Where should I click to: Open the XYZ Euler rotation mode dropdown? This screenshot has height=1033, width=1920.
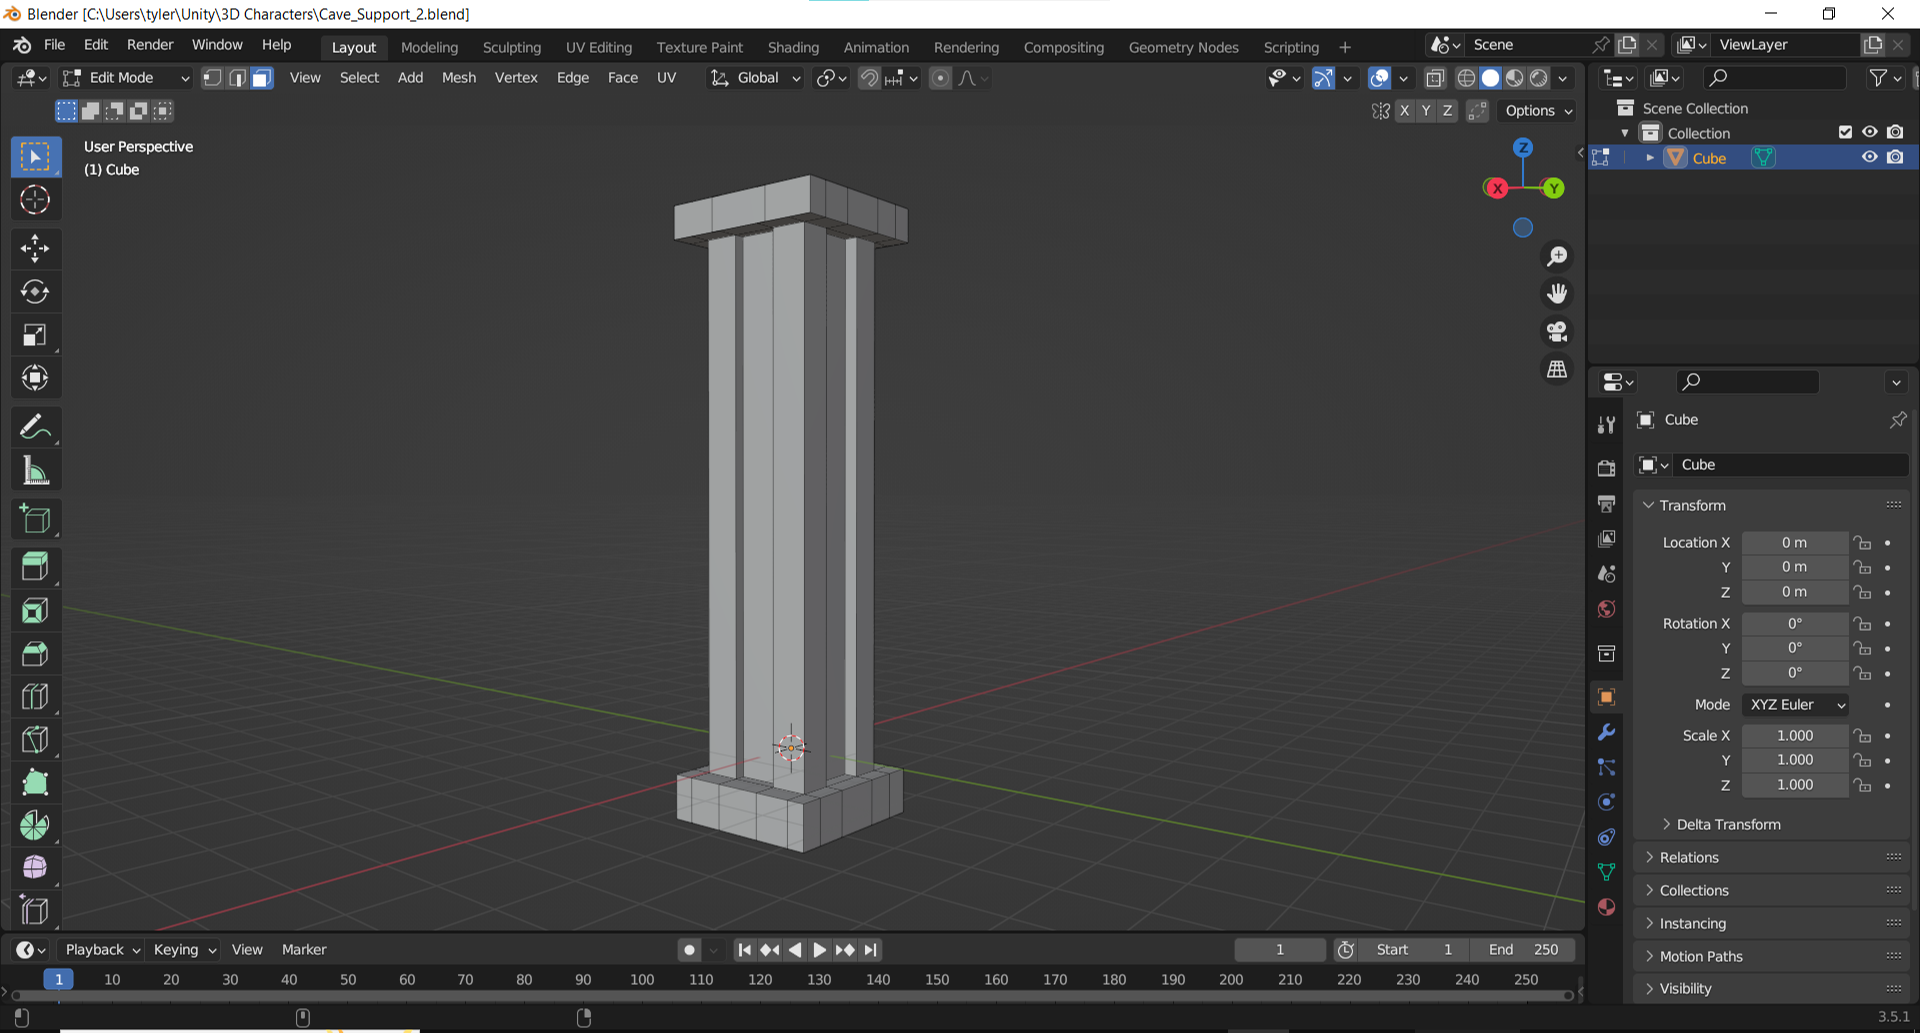(x=1795, y=705)
